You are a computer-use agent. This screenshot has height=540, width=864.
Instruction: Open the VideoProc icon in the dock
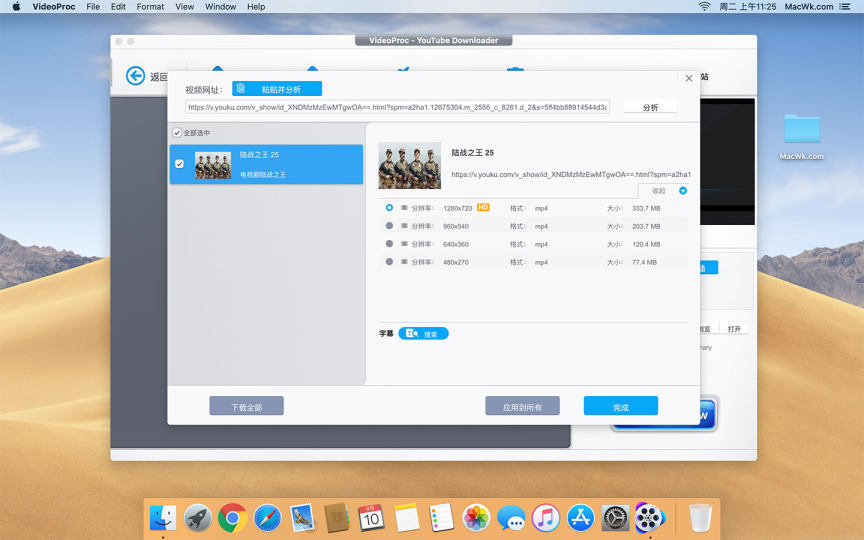click(x=650, y=517)
